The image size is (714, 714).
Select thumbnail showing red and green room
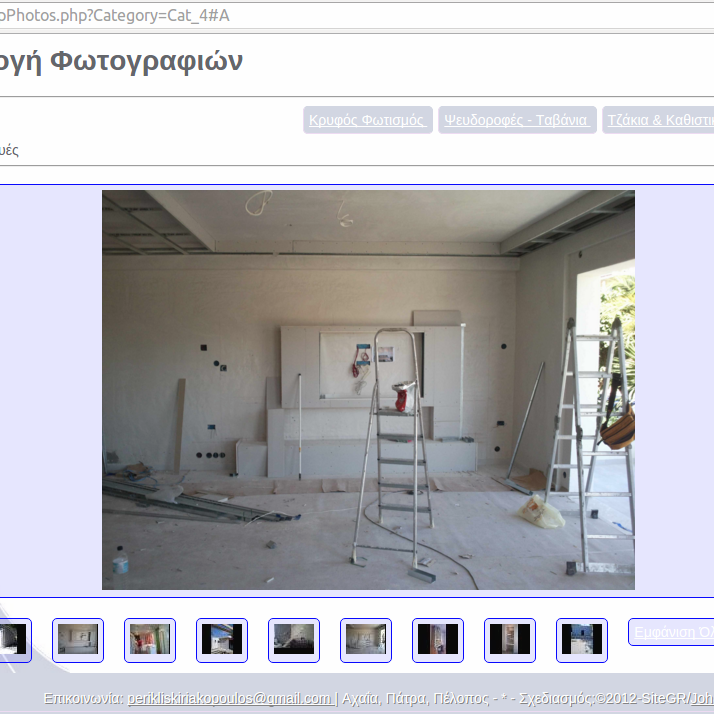[x=150, y=640]
